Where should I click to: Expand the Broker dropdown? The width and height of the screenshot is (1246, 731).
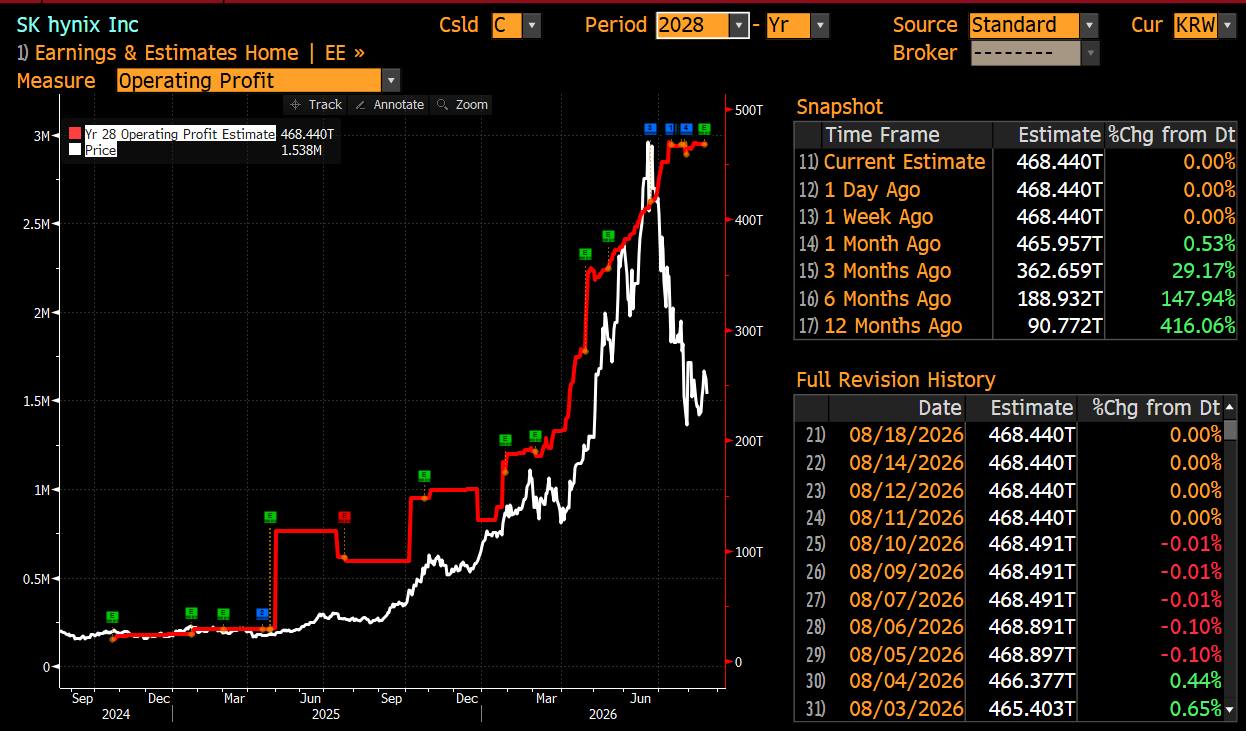click(1089, 53)
